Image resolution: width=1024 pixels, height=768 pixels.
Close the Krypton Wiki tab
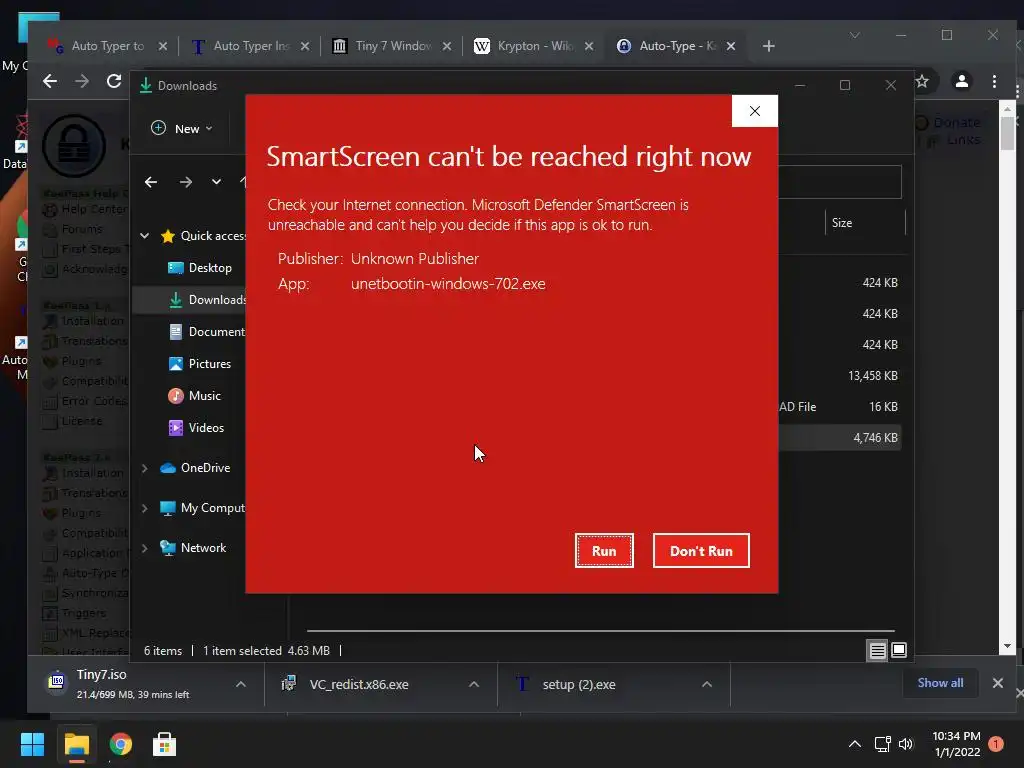pyautogui.click(x=589, y=46)
